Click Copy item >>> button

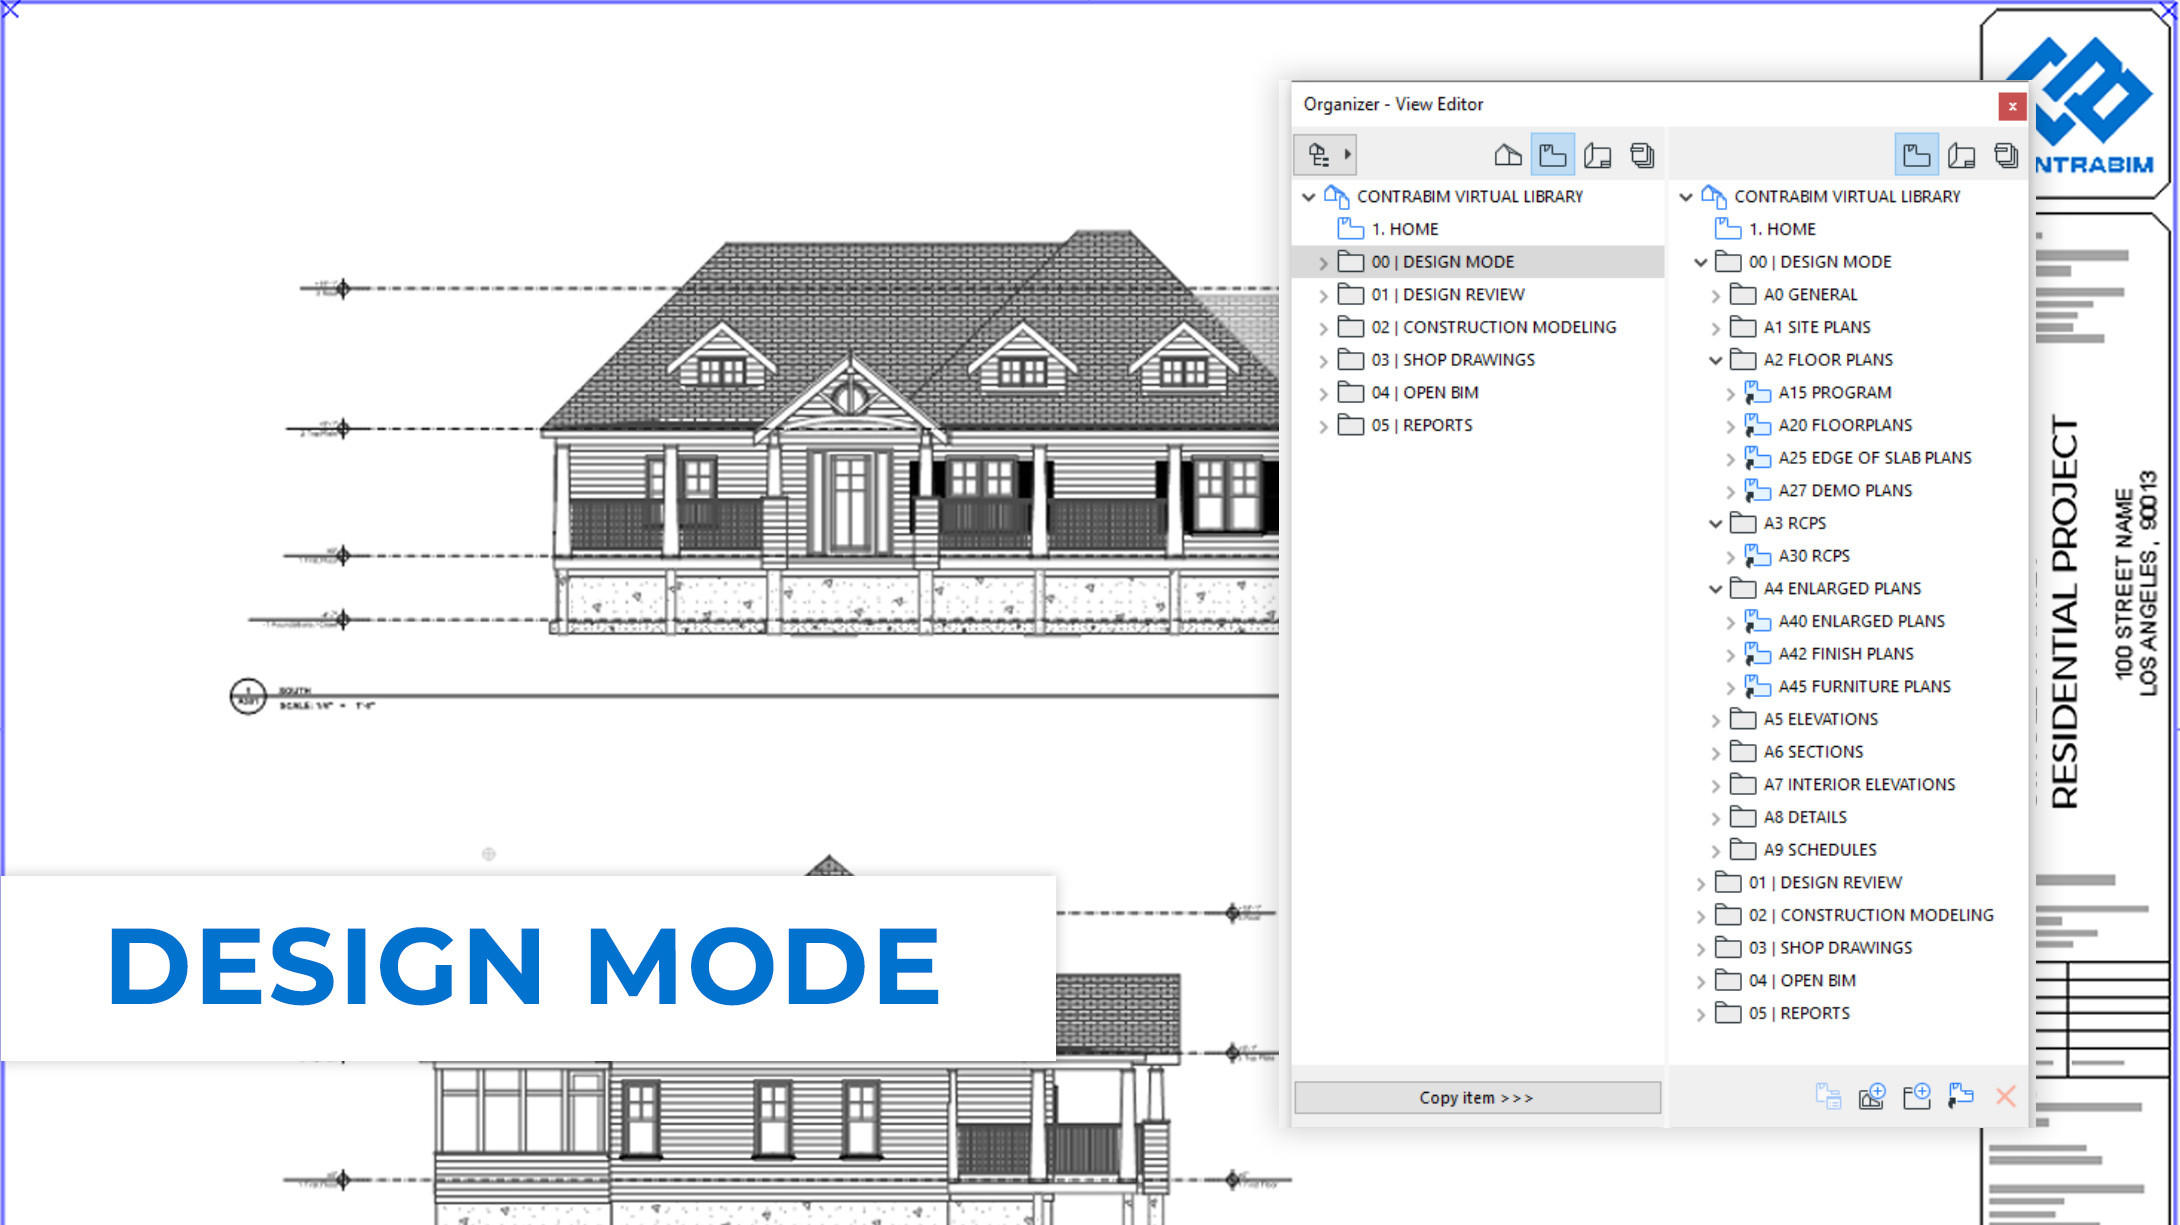[1476, 1097]
